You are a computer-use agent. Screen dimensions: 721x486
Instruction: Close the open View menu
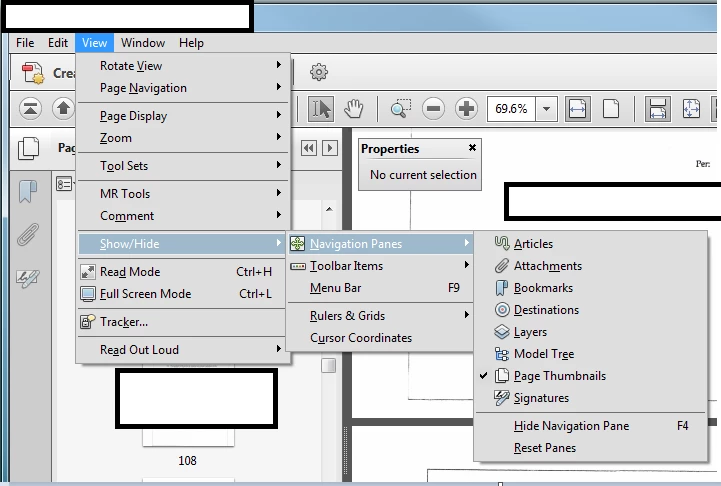click(x=94, y=43)
